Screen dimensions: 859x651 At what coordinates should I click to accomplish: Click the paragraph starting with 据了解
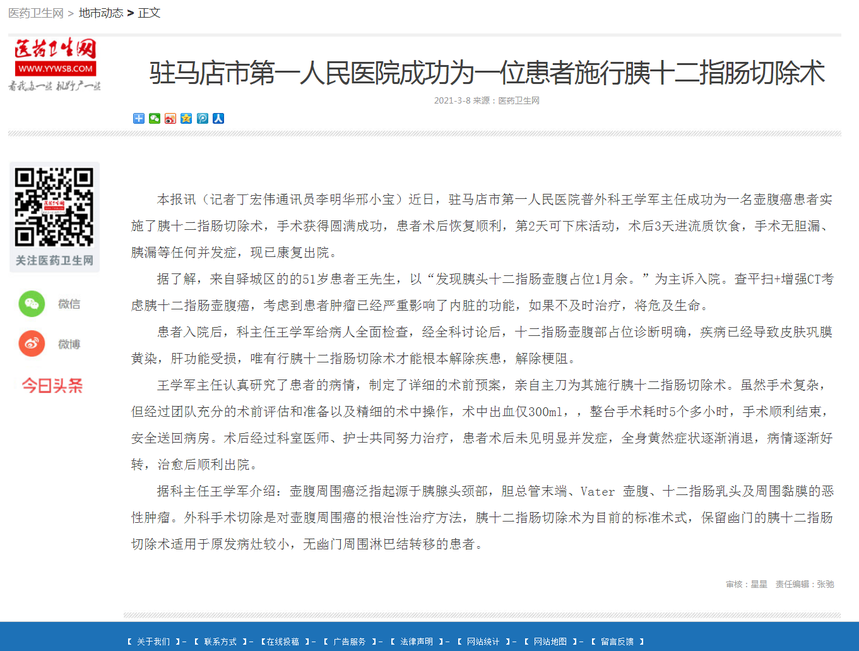pyautogui.click(x=482, y=292)
